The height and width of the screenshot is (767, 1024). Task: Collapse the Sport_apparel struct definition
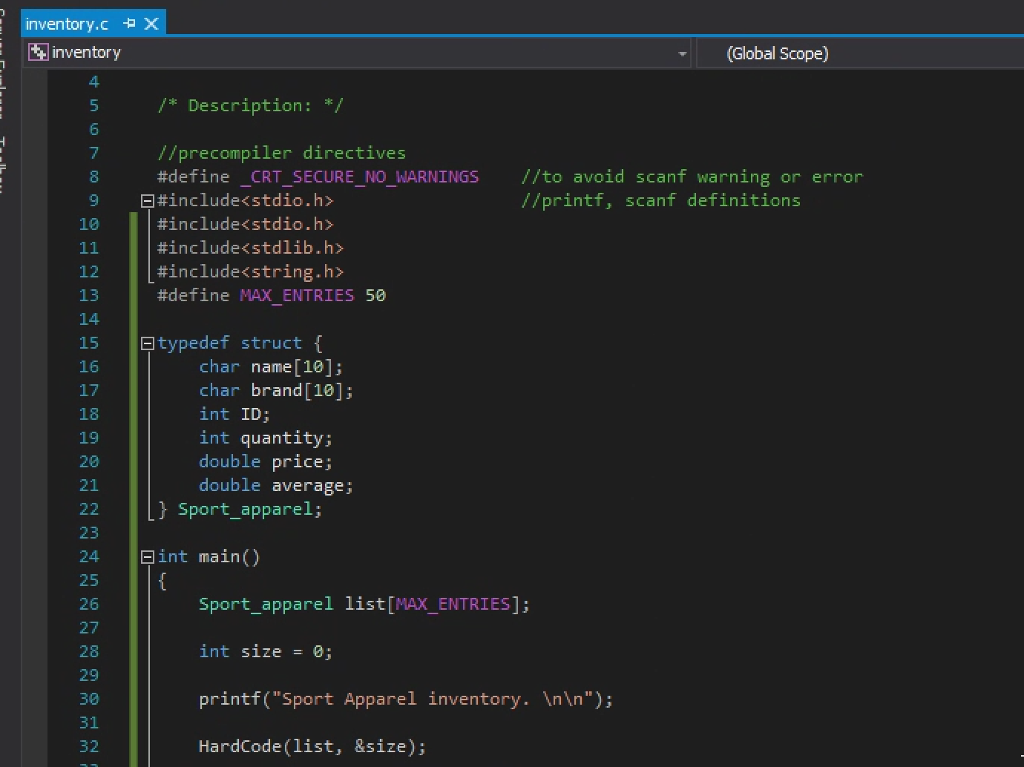[146, 342]
